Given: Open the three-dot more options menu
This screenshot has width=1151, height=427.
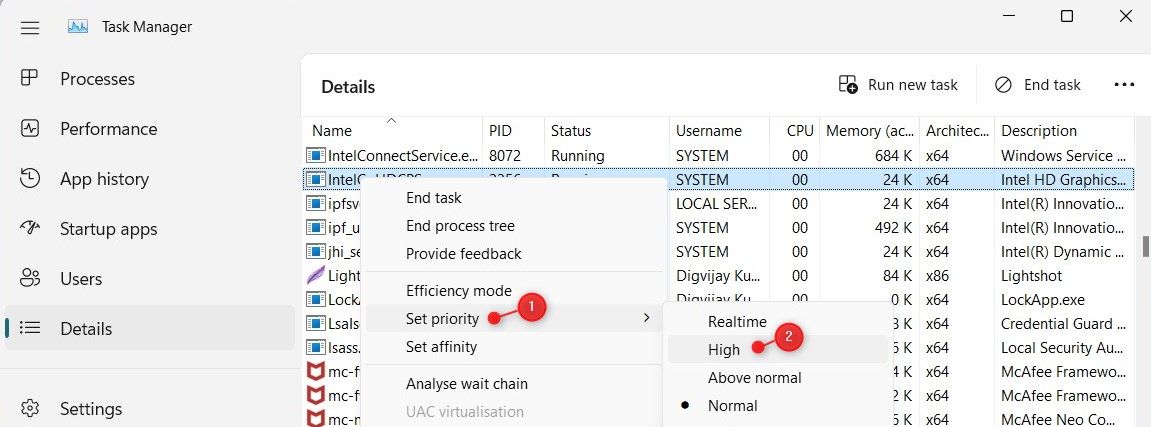Looking at the screenshot, I should (x=1124, y=84).
